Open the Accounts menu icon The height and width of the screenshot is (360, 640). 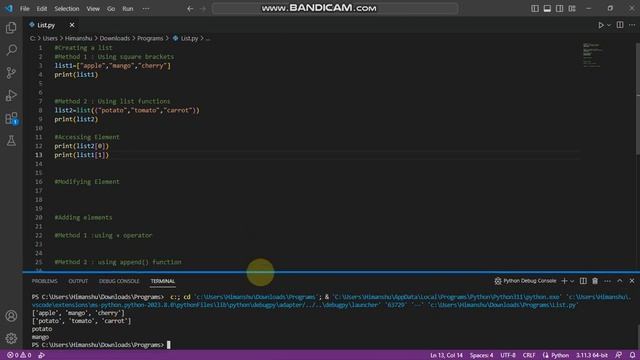(11, 316)
